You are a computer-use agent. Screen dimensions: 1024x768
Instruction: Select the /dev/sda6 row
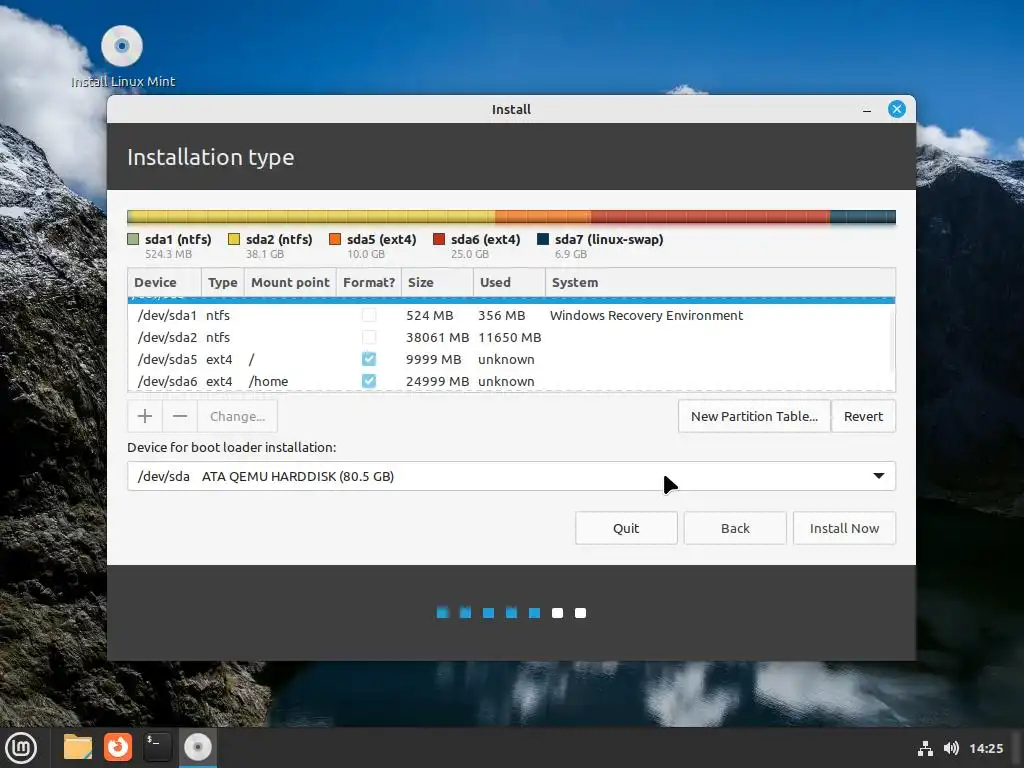pyautogui.click(x=509, y=381)
